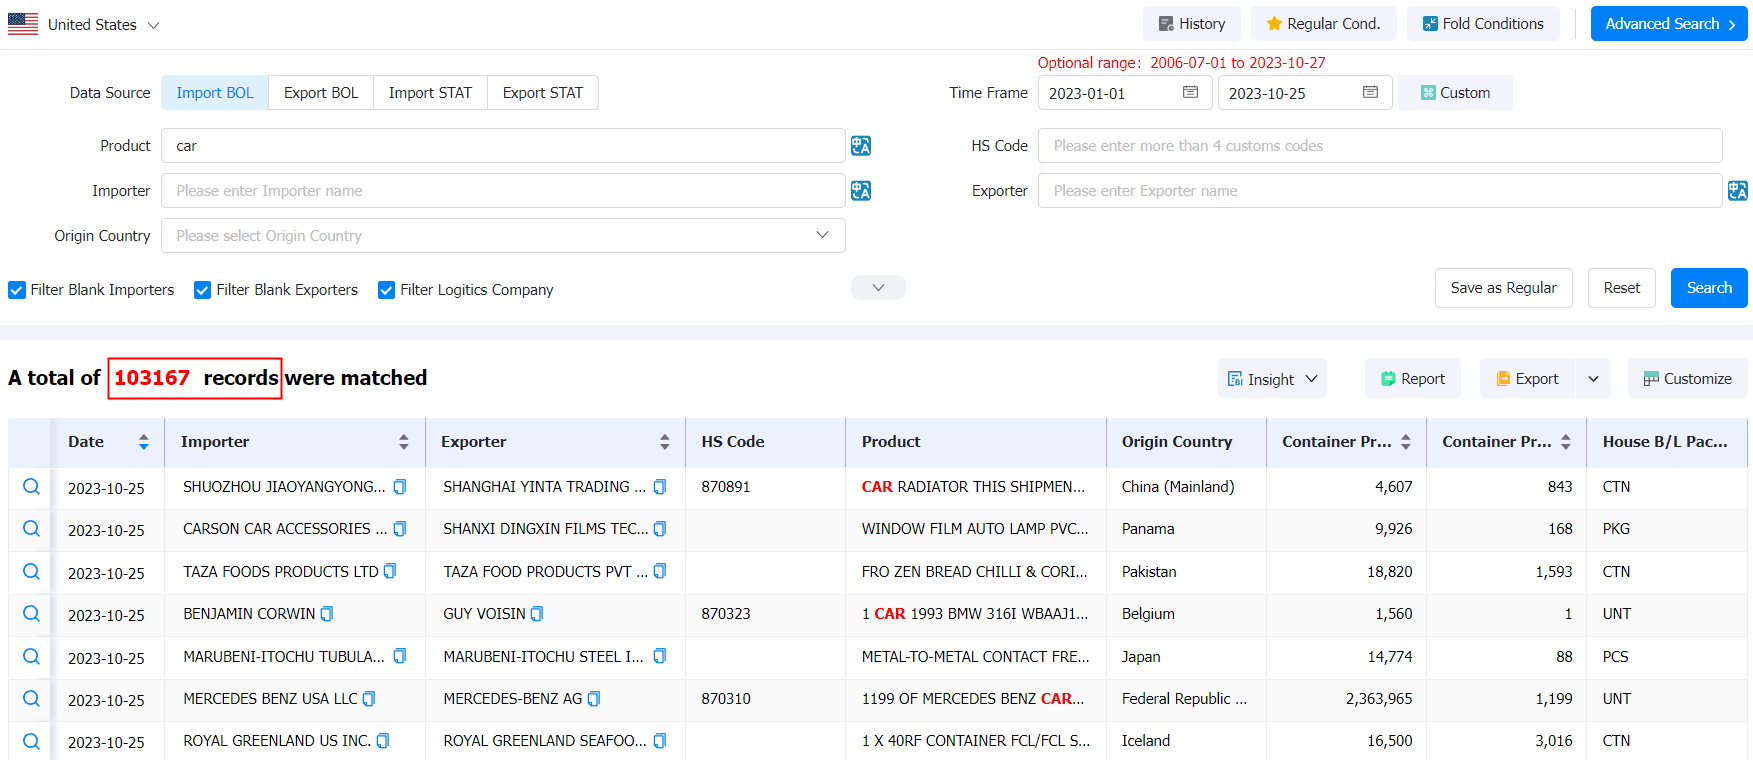The width and height of the screenshot is (1753, 760).
Task: Copy exporter name GUY VOISIN
Action: point(537,614)
